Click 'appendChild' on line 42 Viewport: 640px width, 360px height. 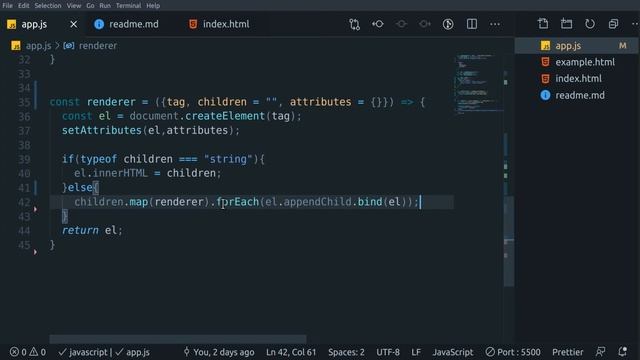[x=318, y=202]
